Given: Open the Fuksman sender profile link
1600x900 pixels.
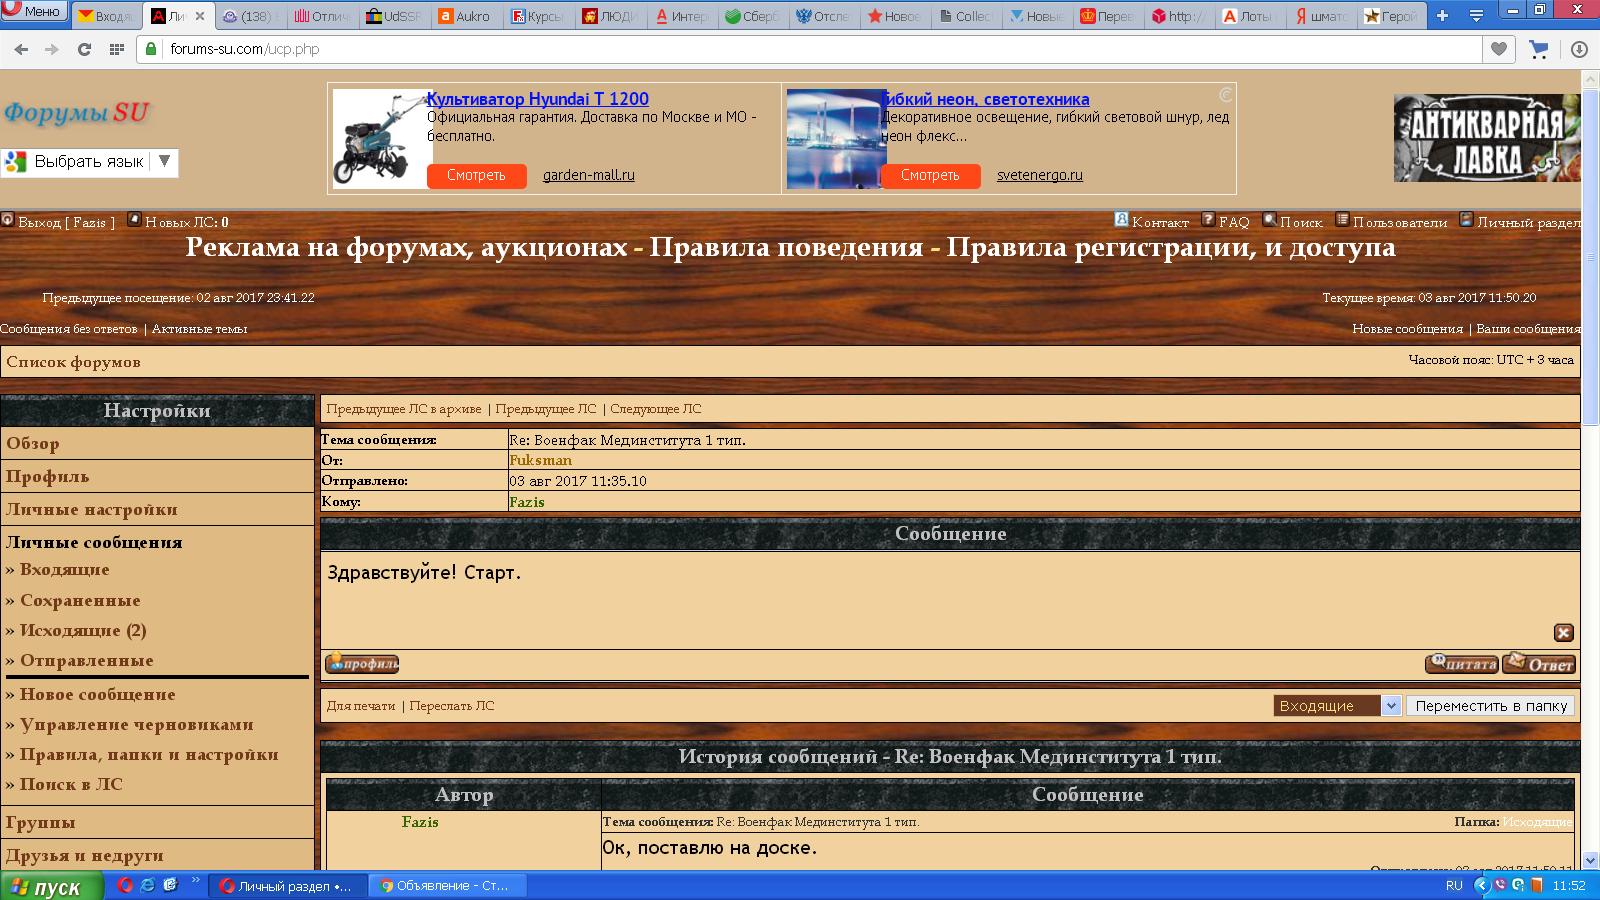Looking at the screenshot, I should tap(540, 461).
